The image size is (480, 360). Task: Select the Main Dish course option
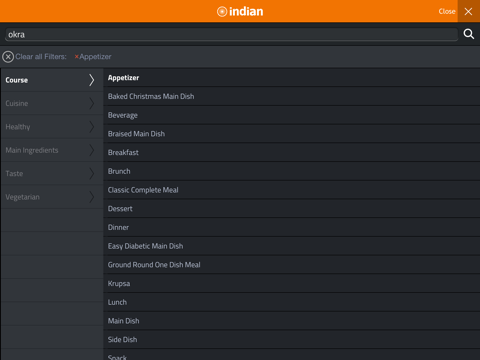(x=292, y=321)
